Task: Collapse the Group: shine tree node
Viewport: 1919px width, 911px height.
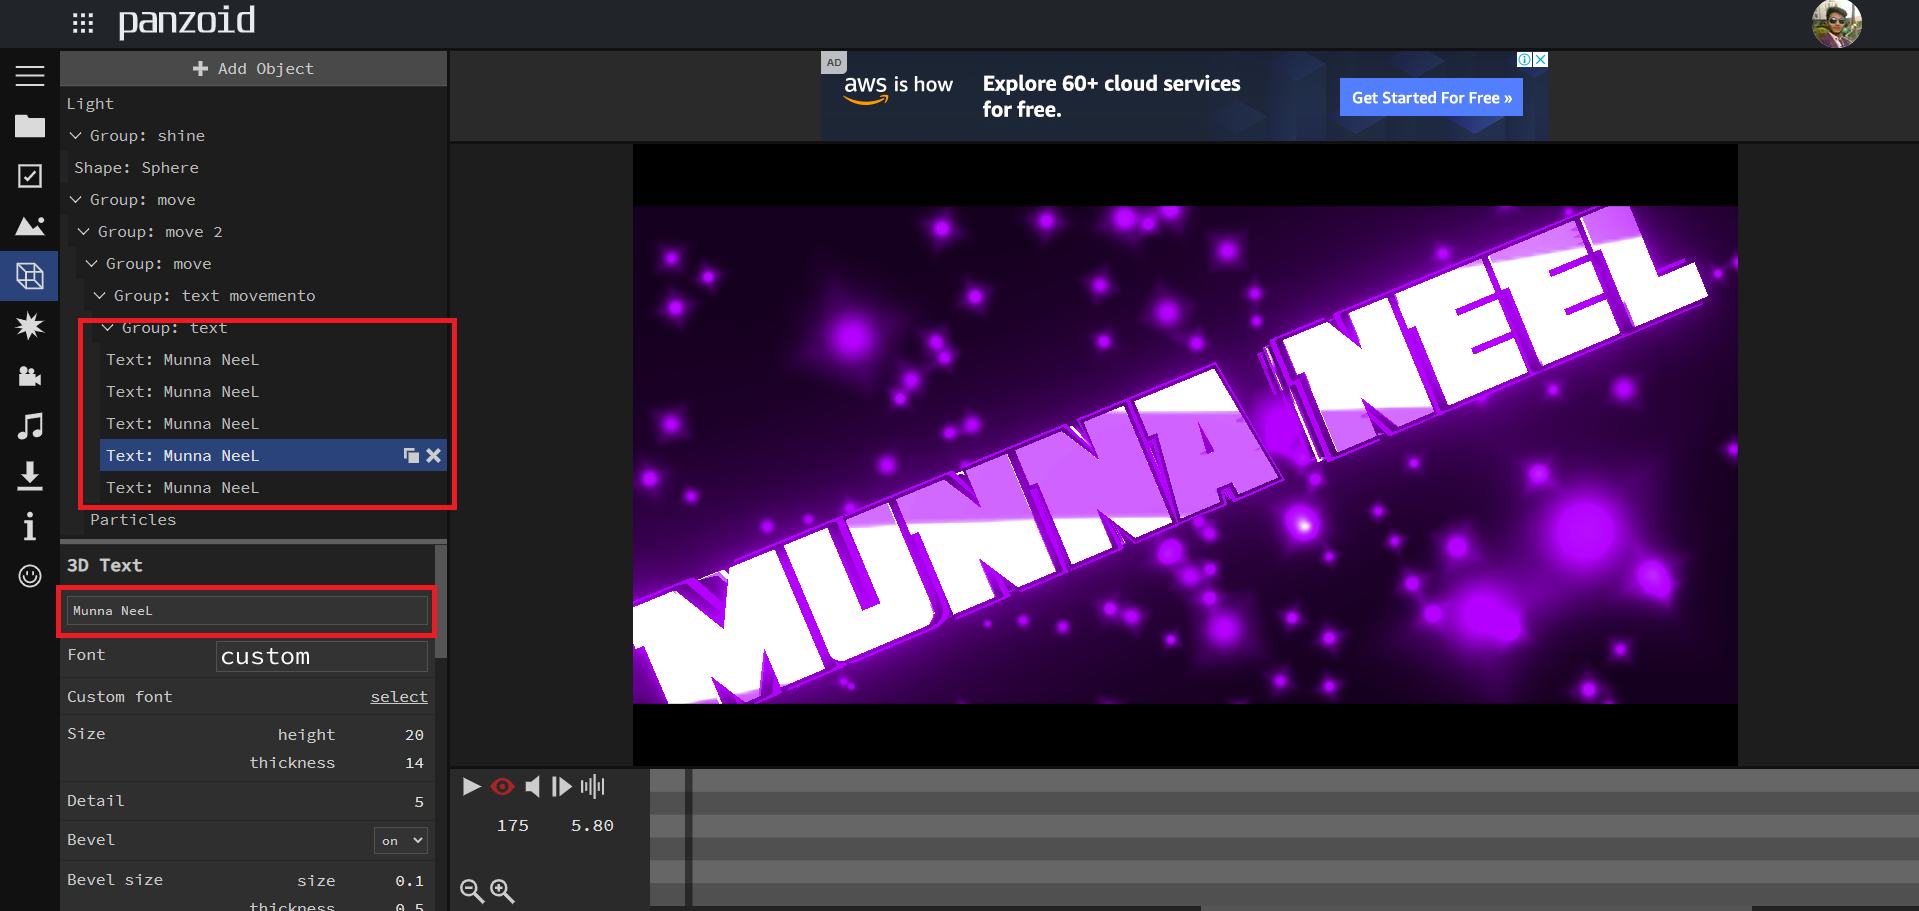Action: [x=76, y=136]
